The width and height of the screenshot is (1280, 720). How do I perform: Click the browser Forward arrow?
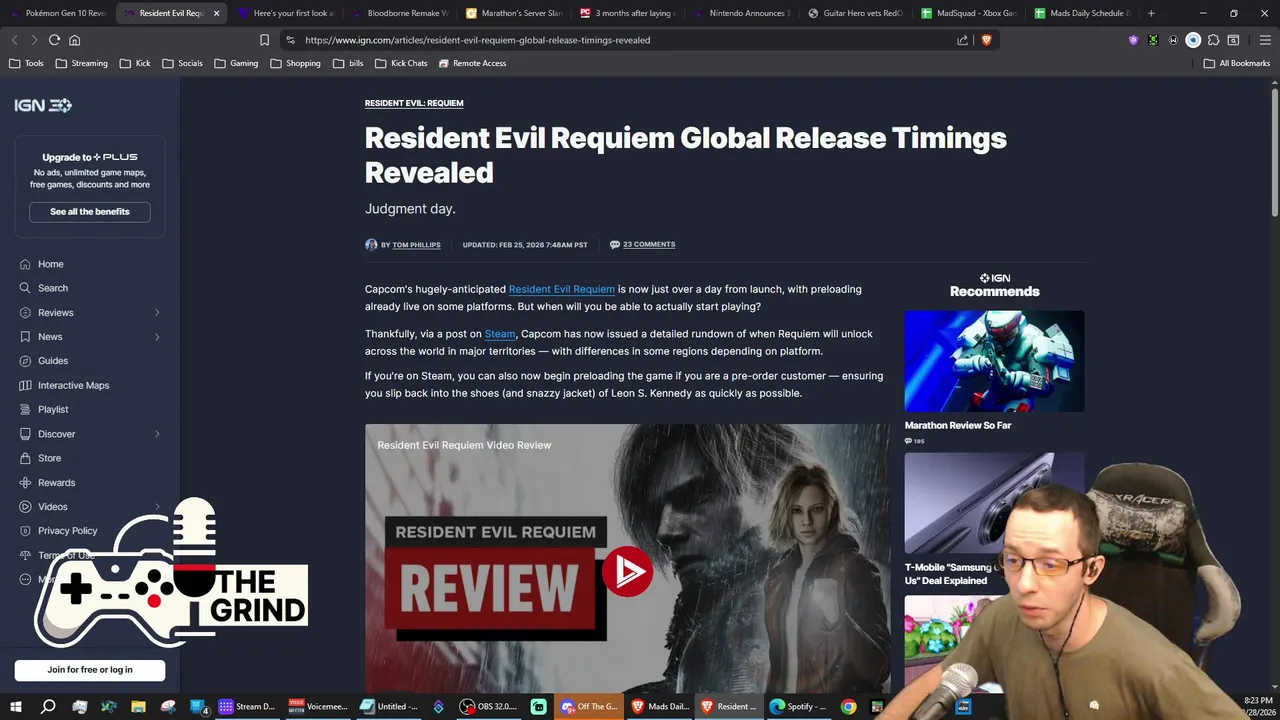click(34, 40)
